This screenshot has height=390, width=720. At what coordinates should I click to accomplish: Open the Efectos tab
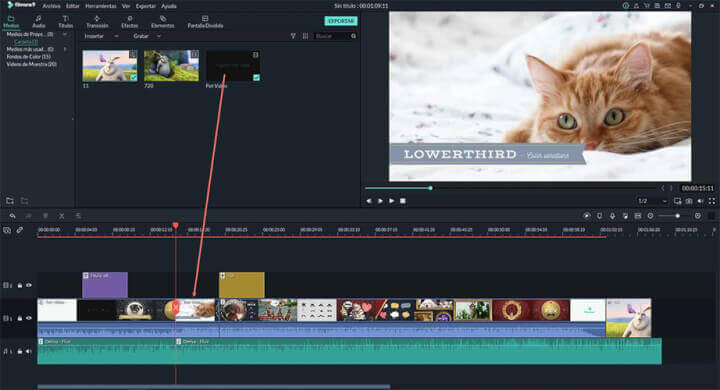pyautogui.click(x=129, y=22)
